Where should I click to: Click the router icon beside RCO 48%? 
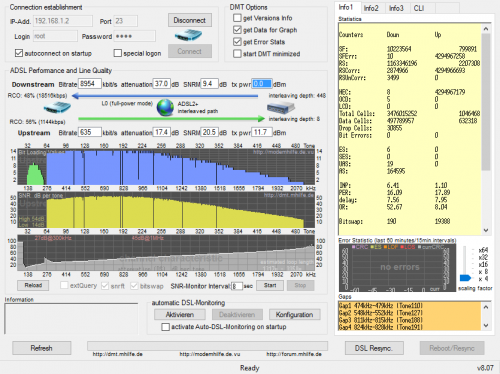pyautogui.click(x=57, y=107)
